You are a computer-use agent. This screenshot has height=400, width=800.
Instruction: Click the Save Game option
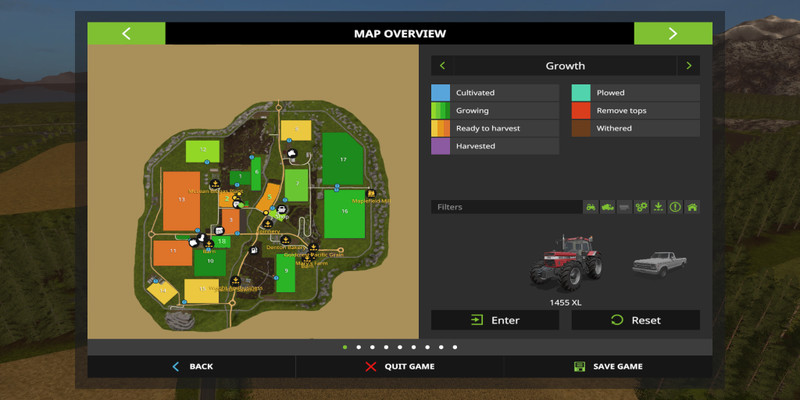(608, 366)
